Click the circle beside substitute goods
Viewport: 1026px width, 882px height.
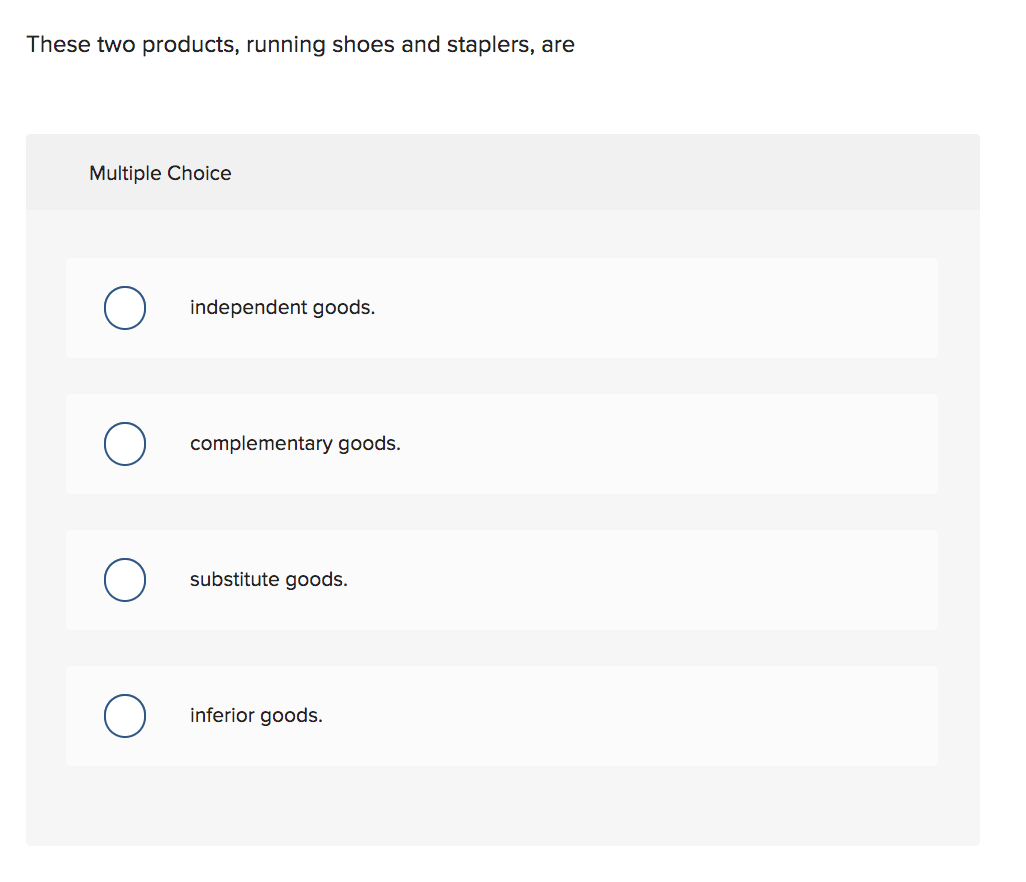(124, 580)
